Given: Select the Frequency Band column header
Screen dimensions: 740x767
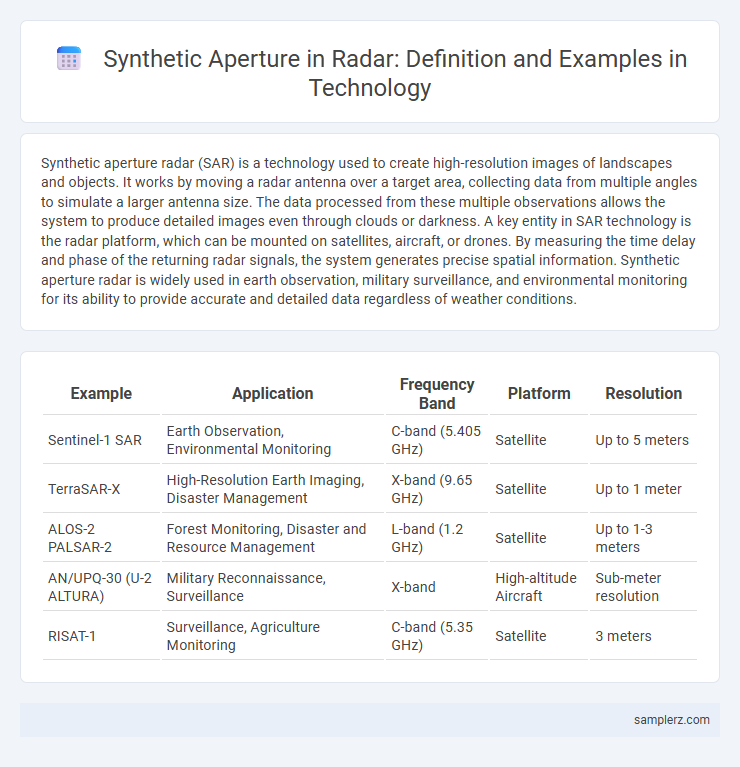Looking at the screenshot, I should (437, 394).
